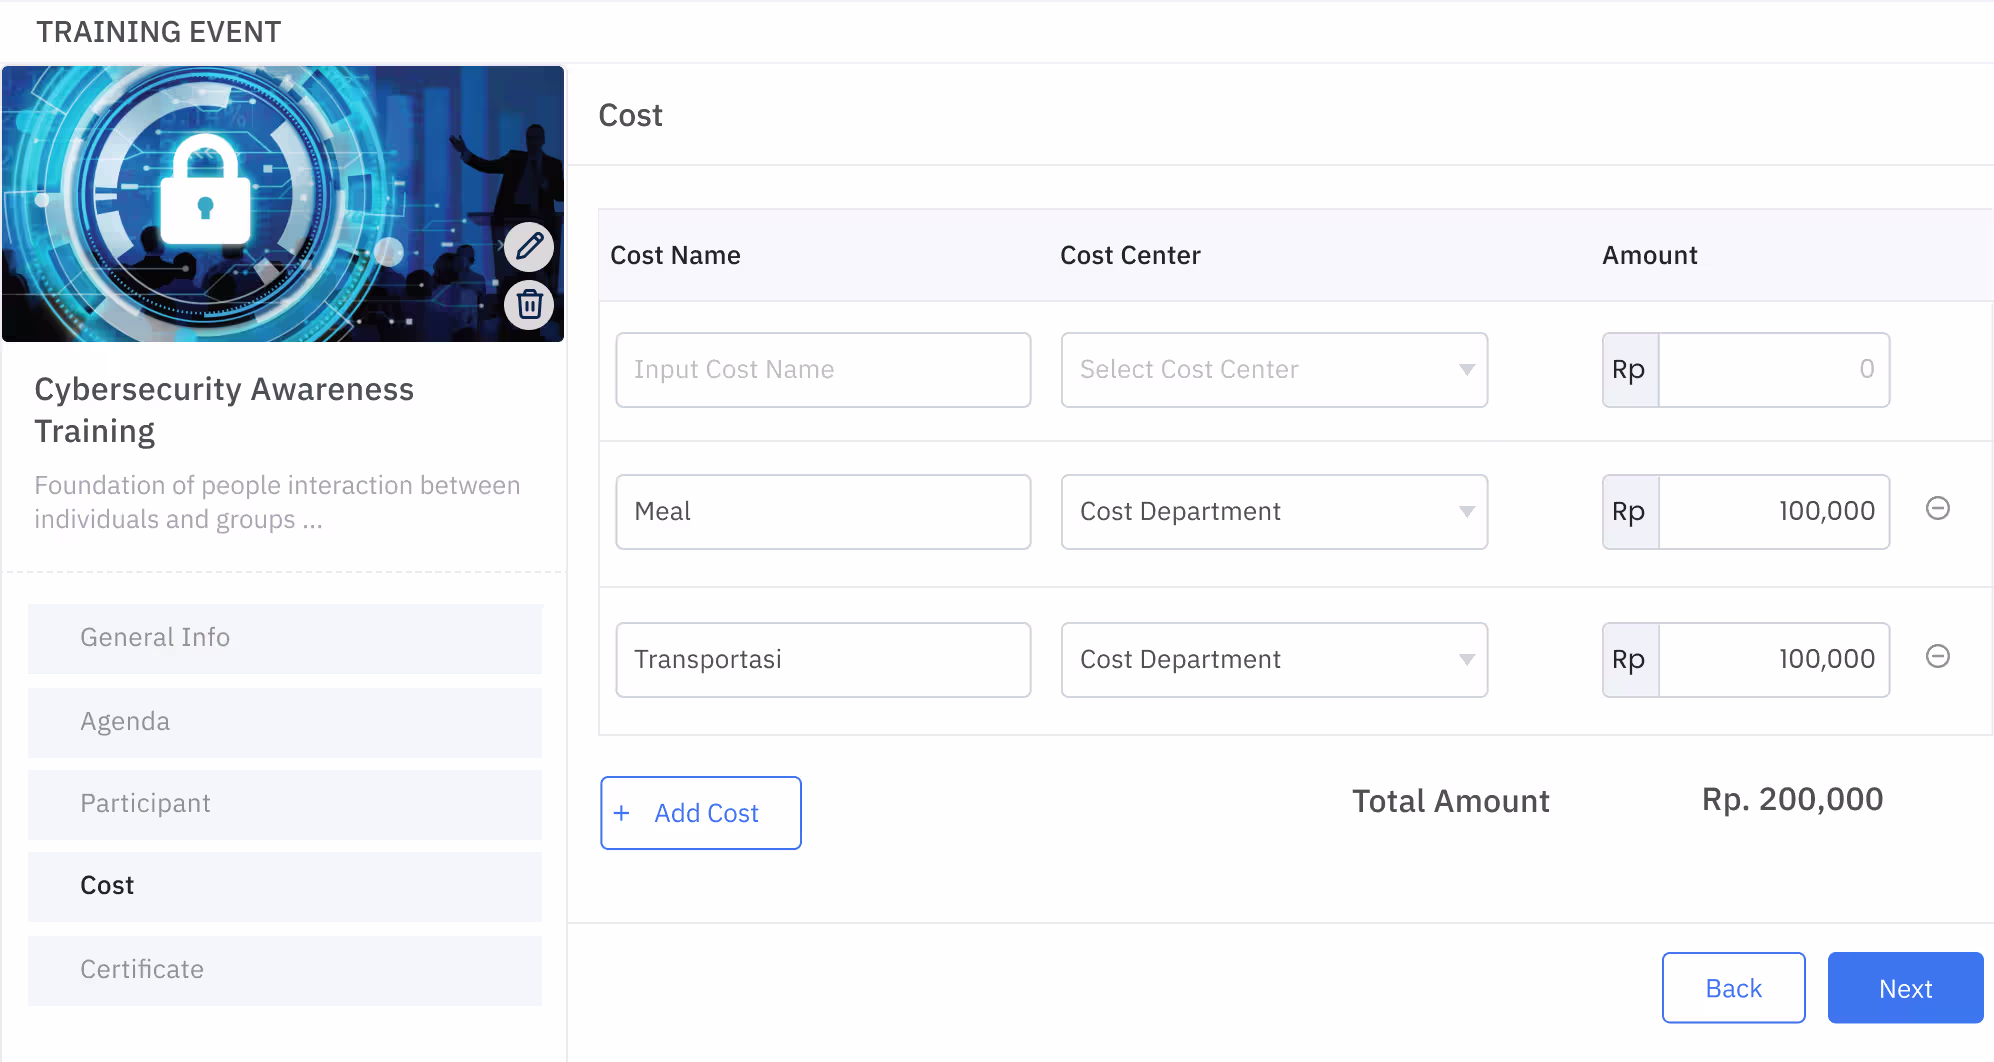Click the Next button
This screenshot has width=1994, height=1062.
(x=1905, y=988)
